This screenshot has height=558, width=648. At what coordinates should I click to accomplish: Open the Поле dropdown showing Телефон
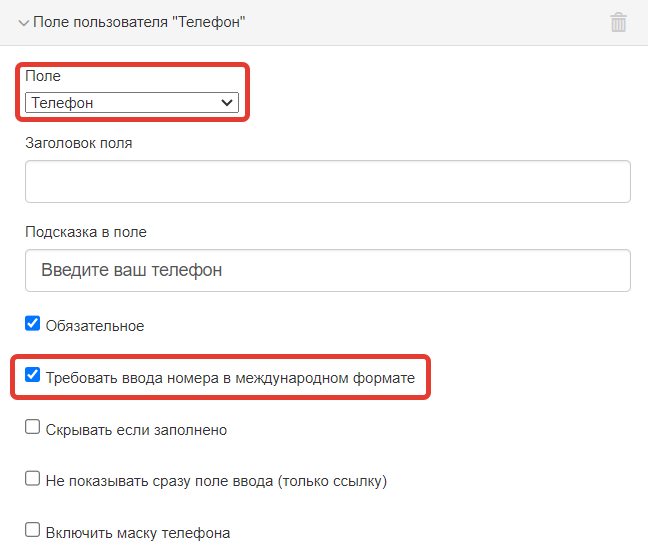click(132, 103)
